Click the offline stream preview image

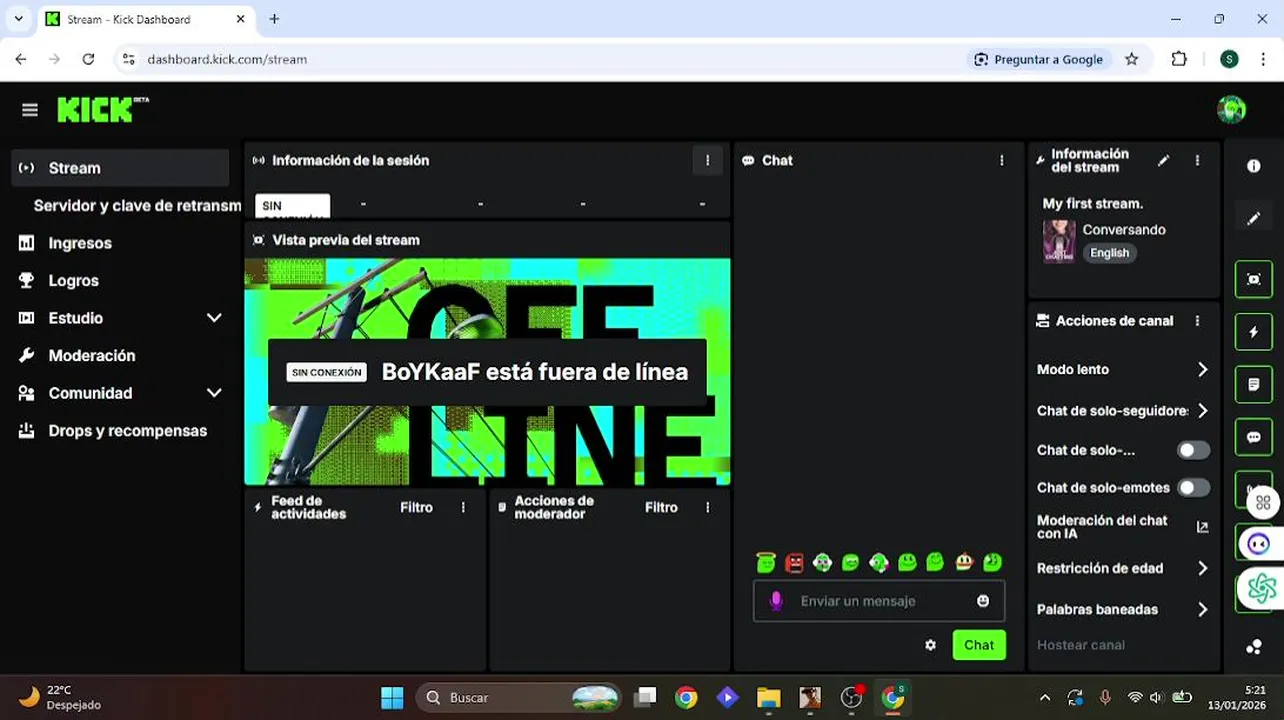(487, 372)
